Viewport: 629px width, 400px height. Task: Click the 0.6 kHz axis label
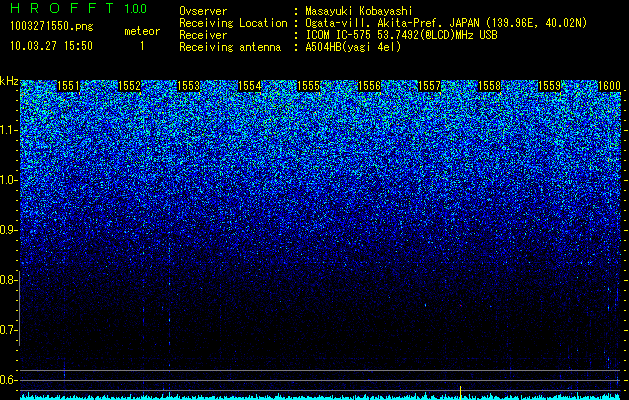[x=8, y=380]
